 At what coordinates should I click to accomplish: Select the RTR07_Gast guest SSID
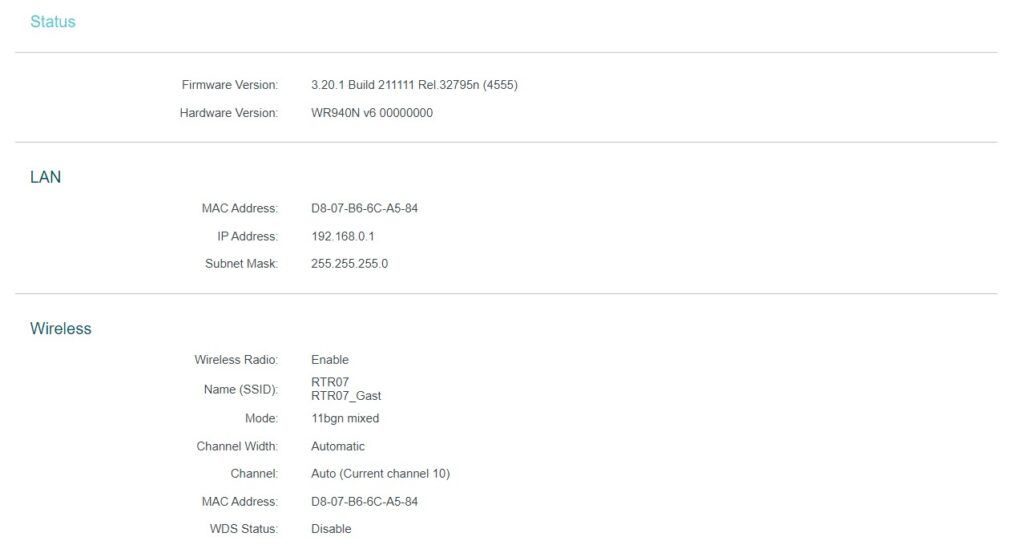[346, 396]
